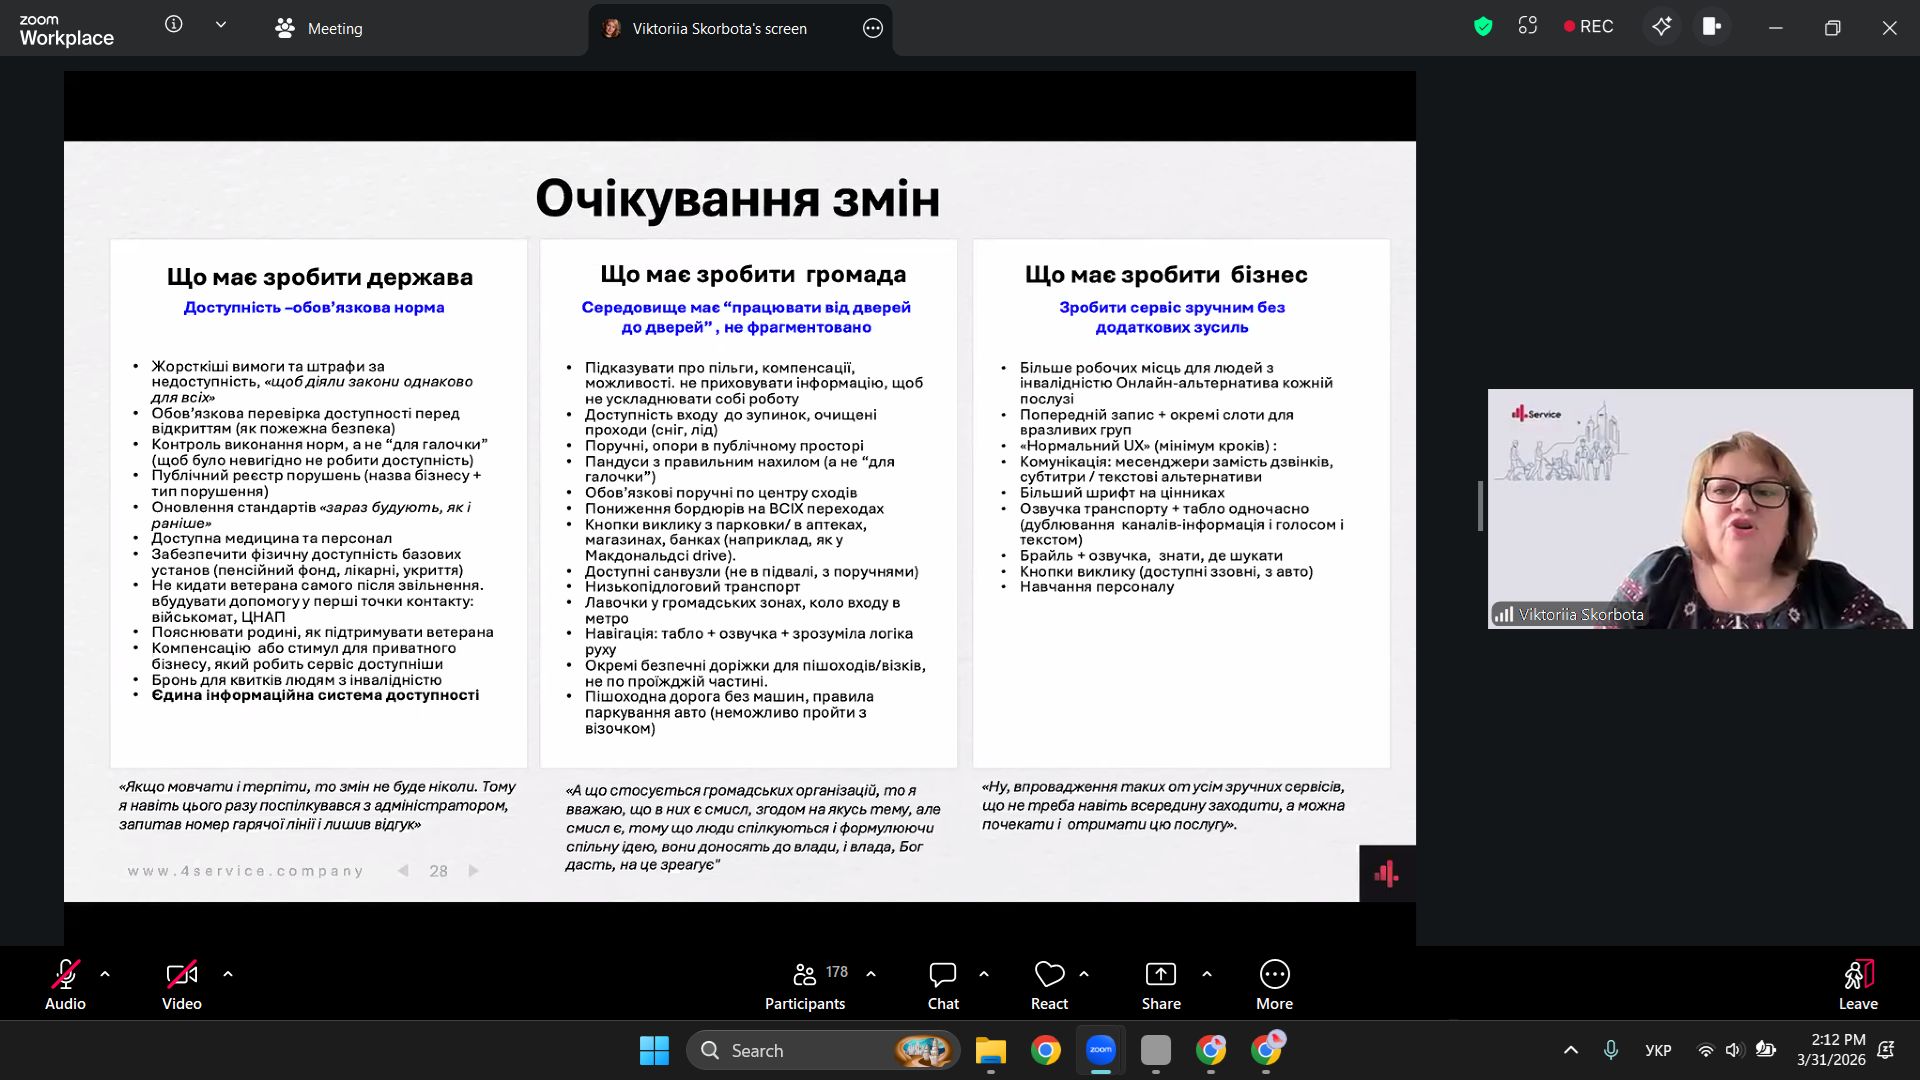Expand video options chevron next to Video
Screen dimensions: 1920x1080
click(x=228, y=974)
